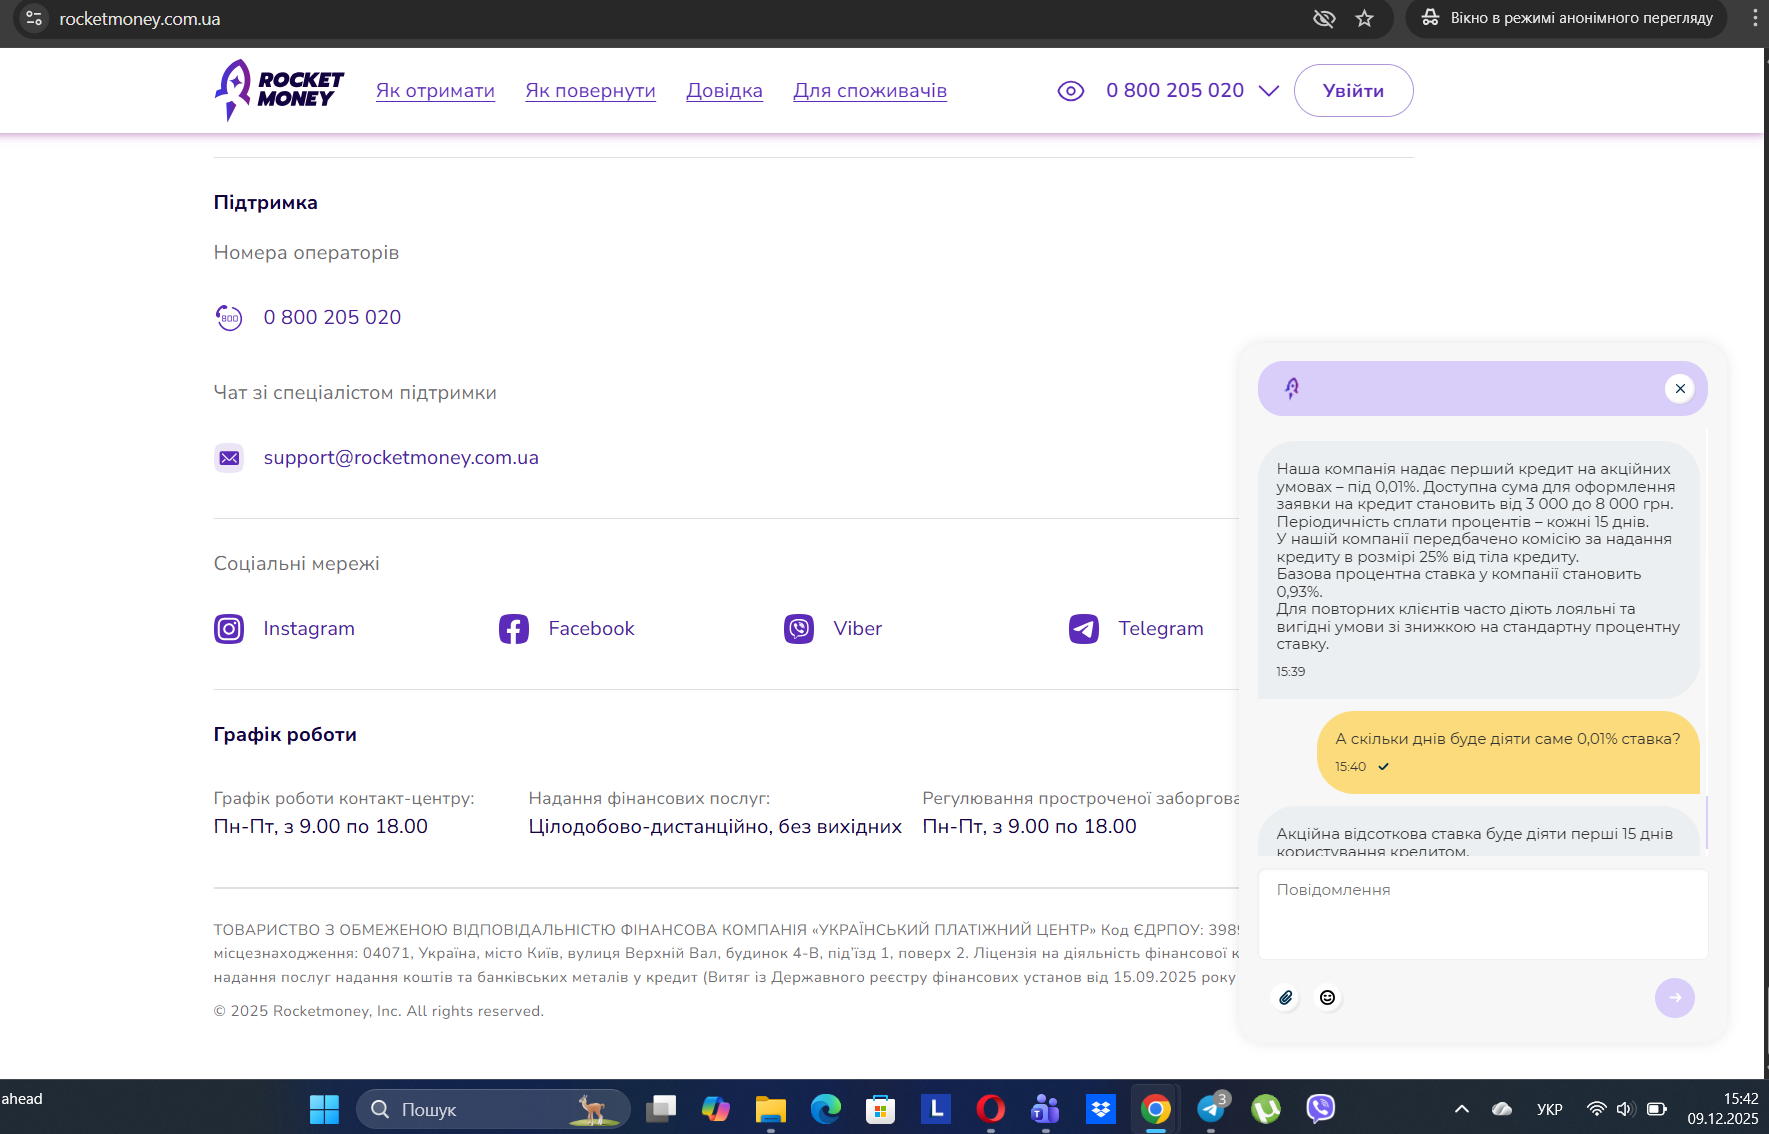Show hidden system tray icons
The width and height of the screenshot is (1769, 1134).
(1462, 1109)
